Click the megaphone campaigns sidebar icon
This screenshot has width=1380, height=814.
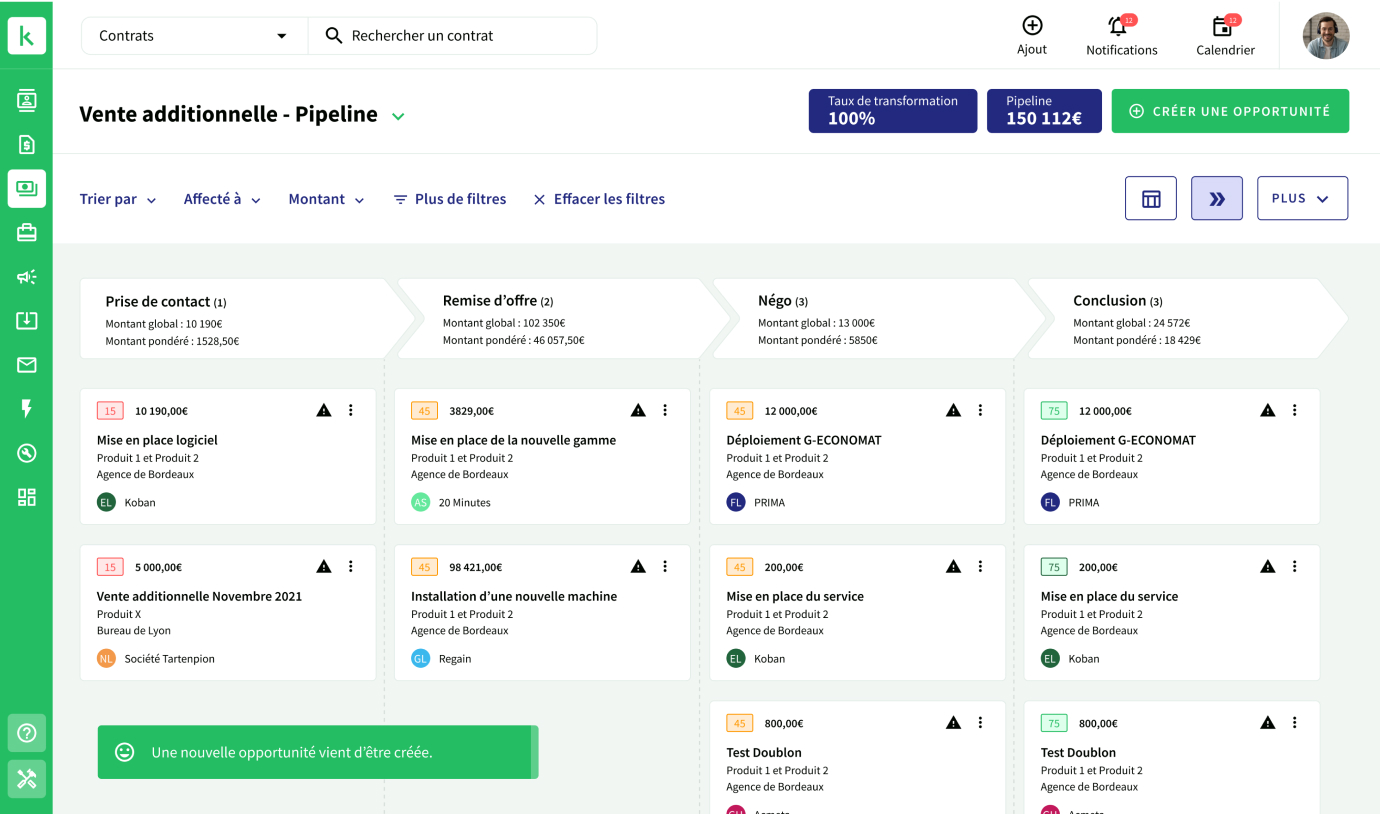click(x=27, y=277)
